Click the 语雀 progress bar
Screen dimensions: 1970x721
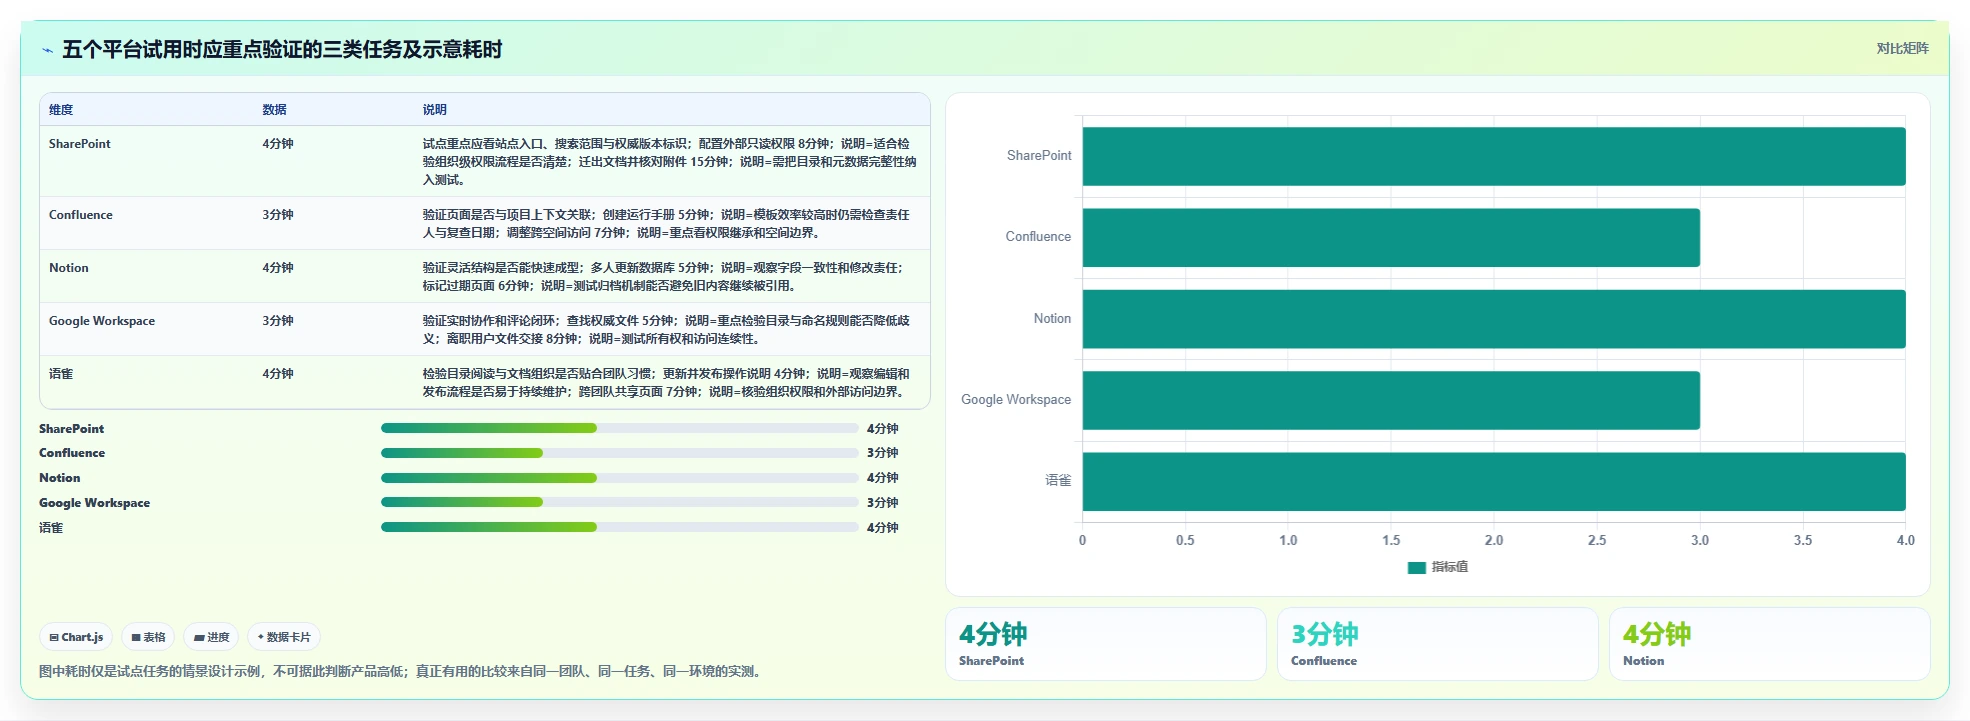(619, 527)
